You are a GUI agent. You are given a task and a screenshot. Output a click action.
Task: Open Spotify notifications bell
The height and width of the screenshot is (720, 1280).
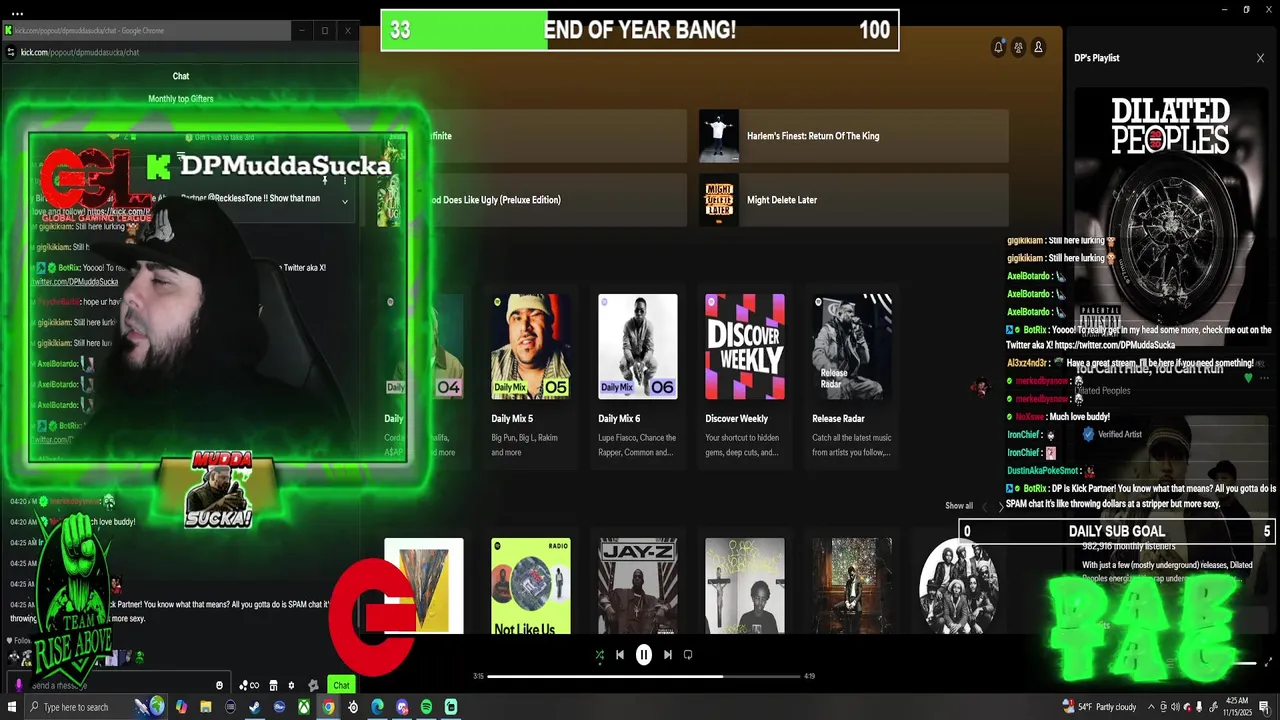click(998, 47)
